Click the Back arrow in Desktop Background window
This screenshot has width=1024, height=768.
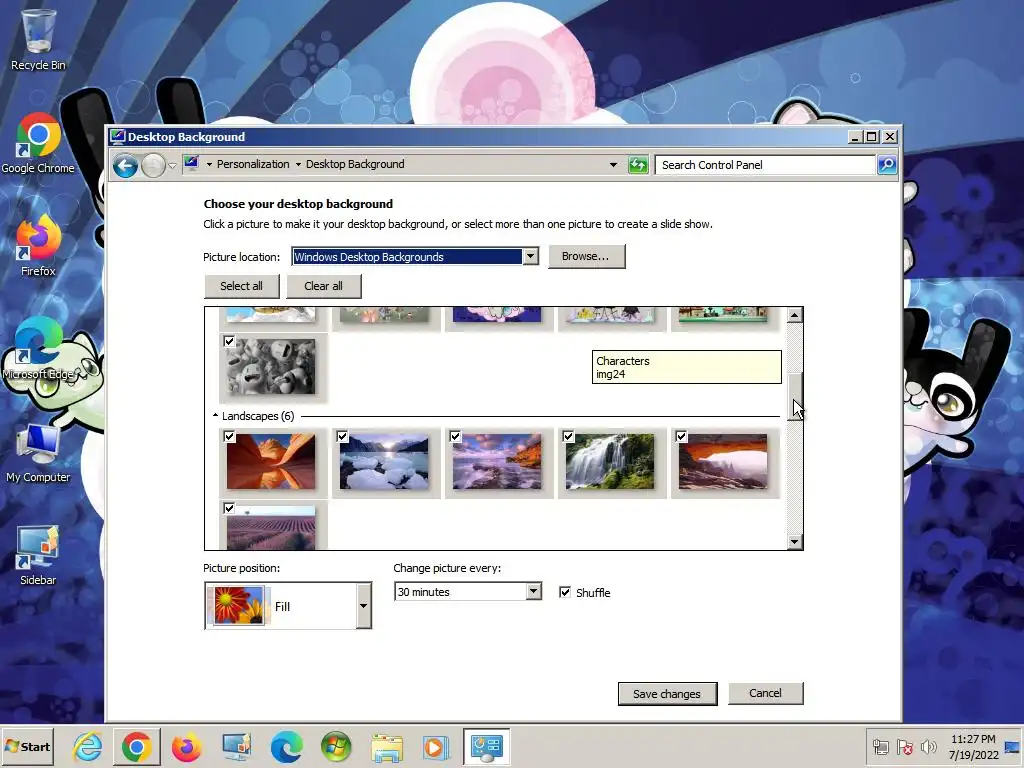125,165
